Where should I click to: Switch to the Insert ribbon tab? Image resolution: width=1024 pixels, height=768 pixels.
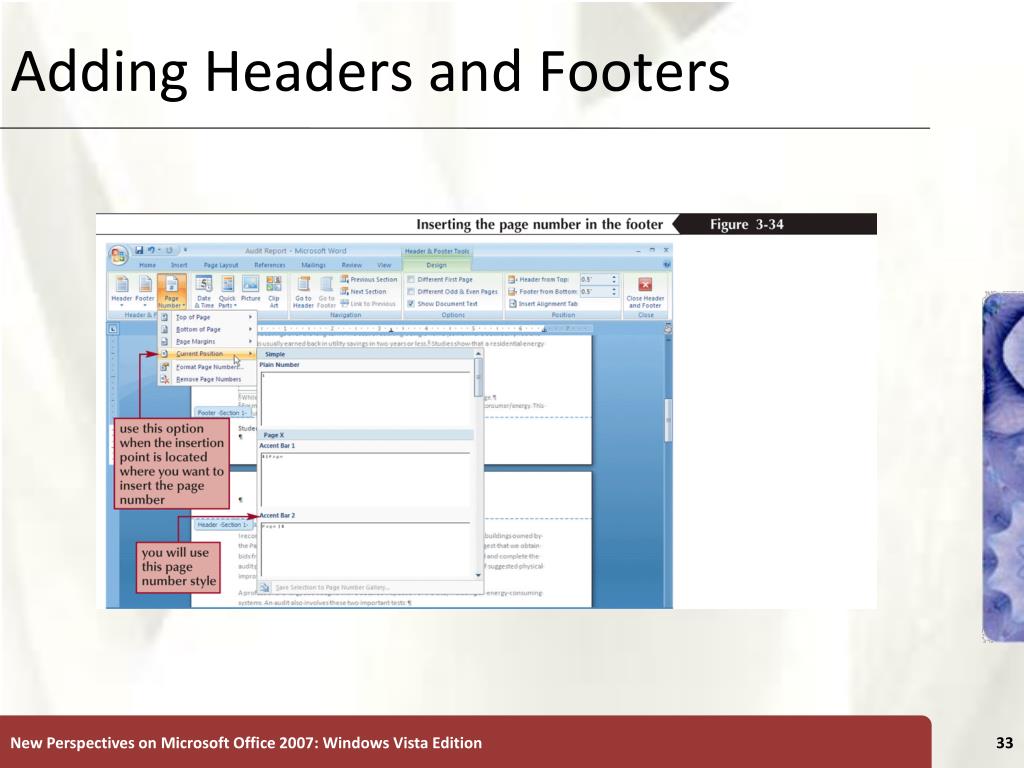pos(179,265)
